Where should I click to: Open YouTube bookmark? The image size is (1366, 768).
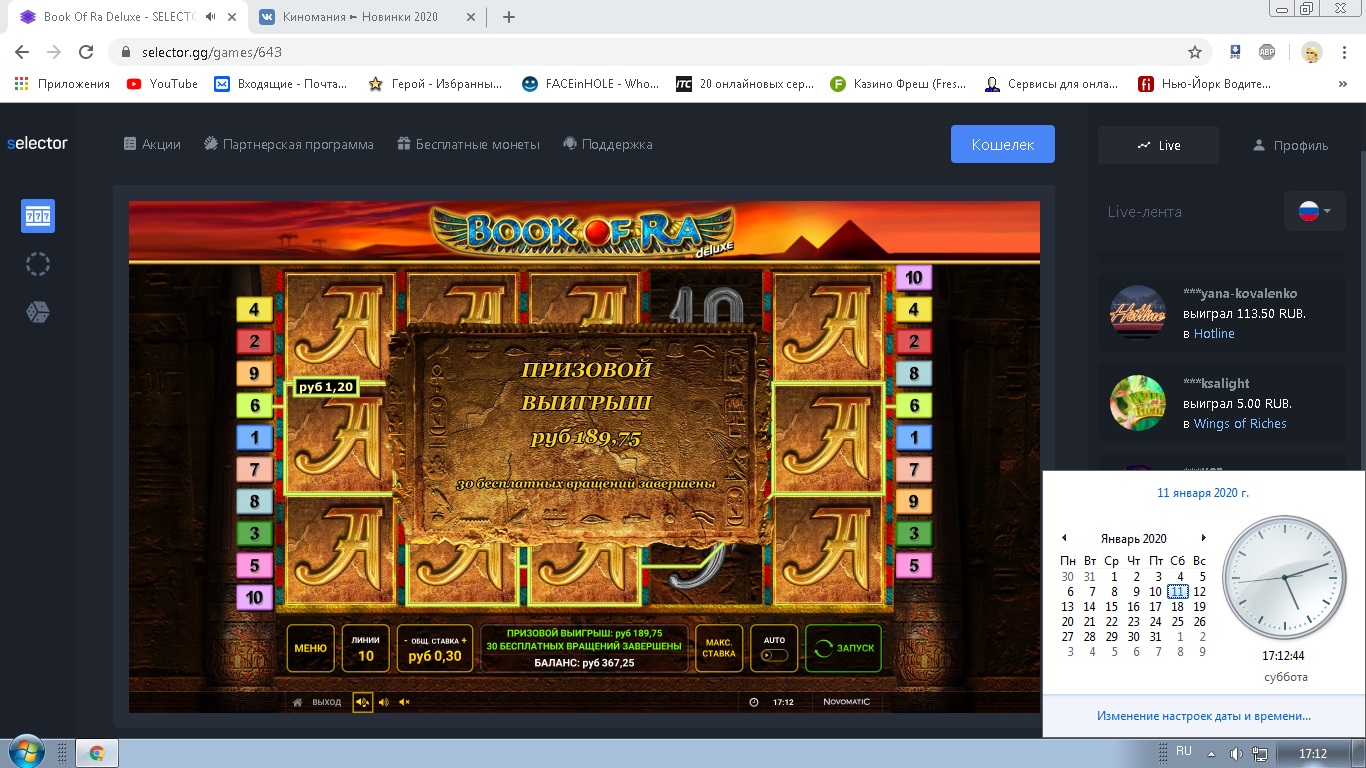163,84
